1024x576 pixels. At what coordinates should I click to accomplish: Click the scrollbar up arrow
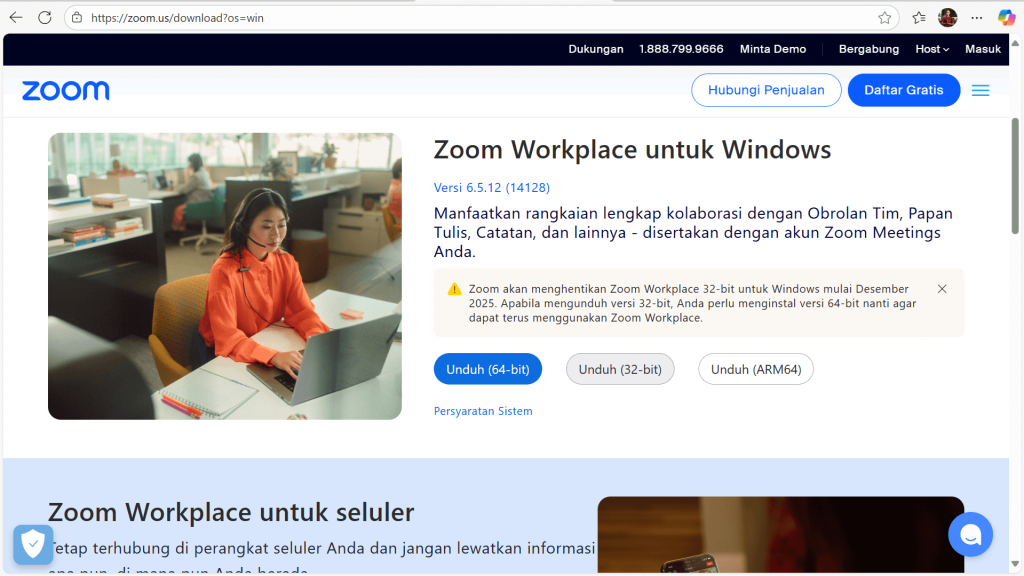point(1015,42)
